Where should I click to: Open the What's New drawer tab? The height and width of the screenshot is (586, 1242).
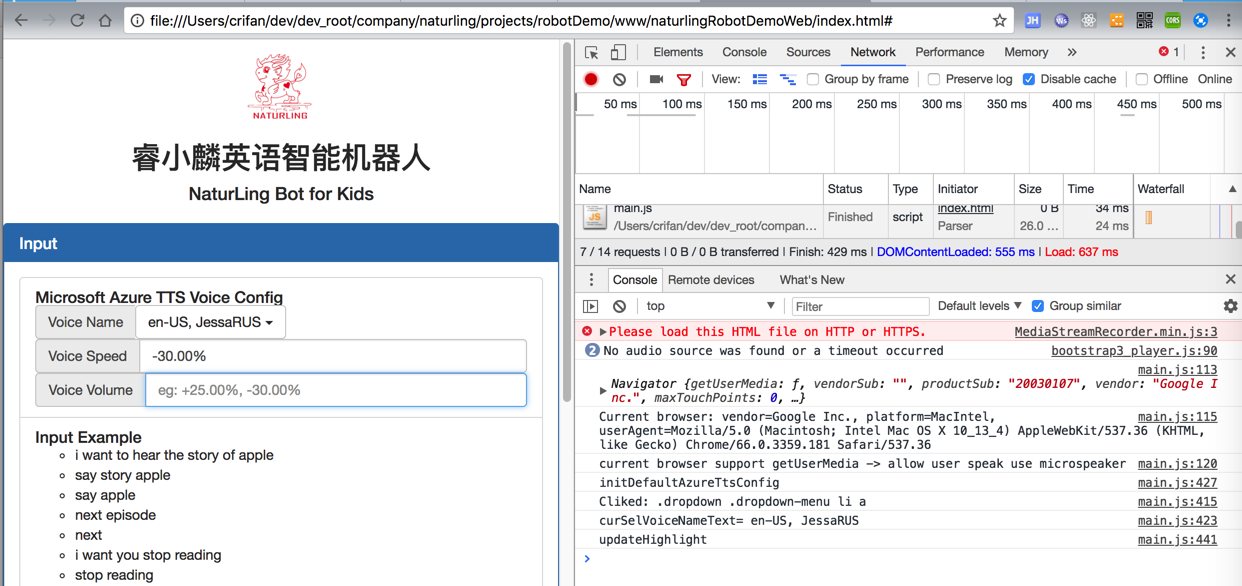[812, 280]
